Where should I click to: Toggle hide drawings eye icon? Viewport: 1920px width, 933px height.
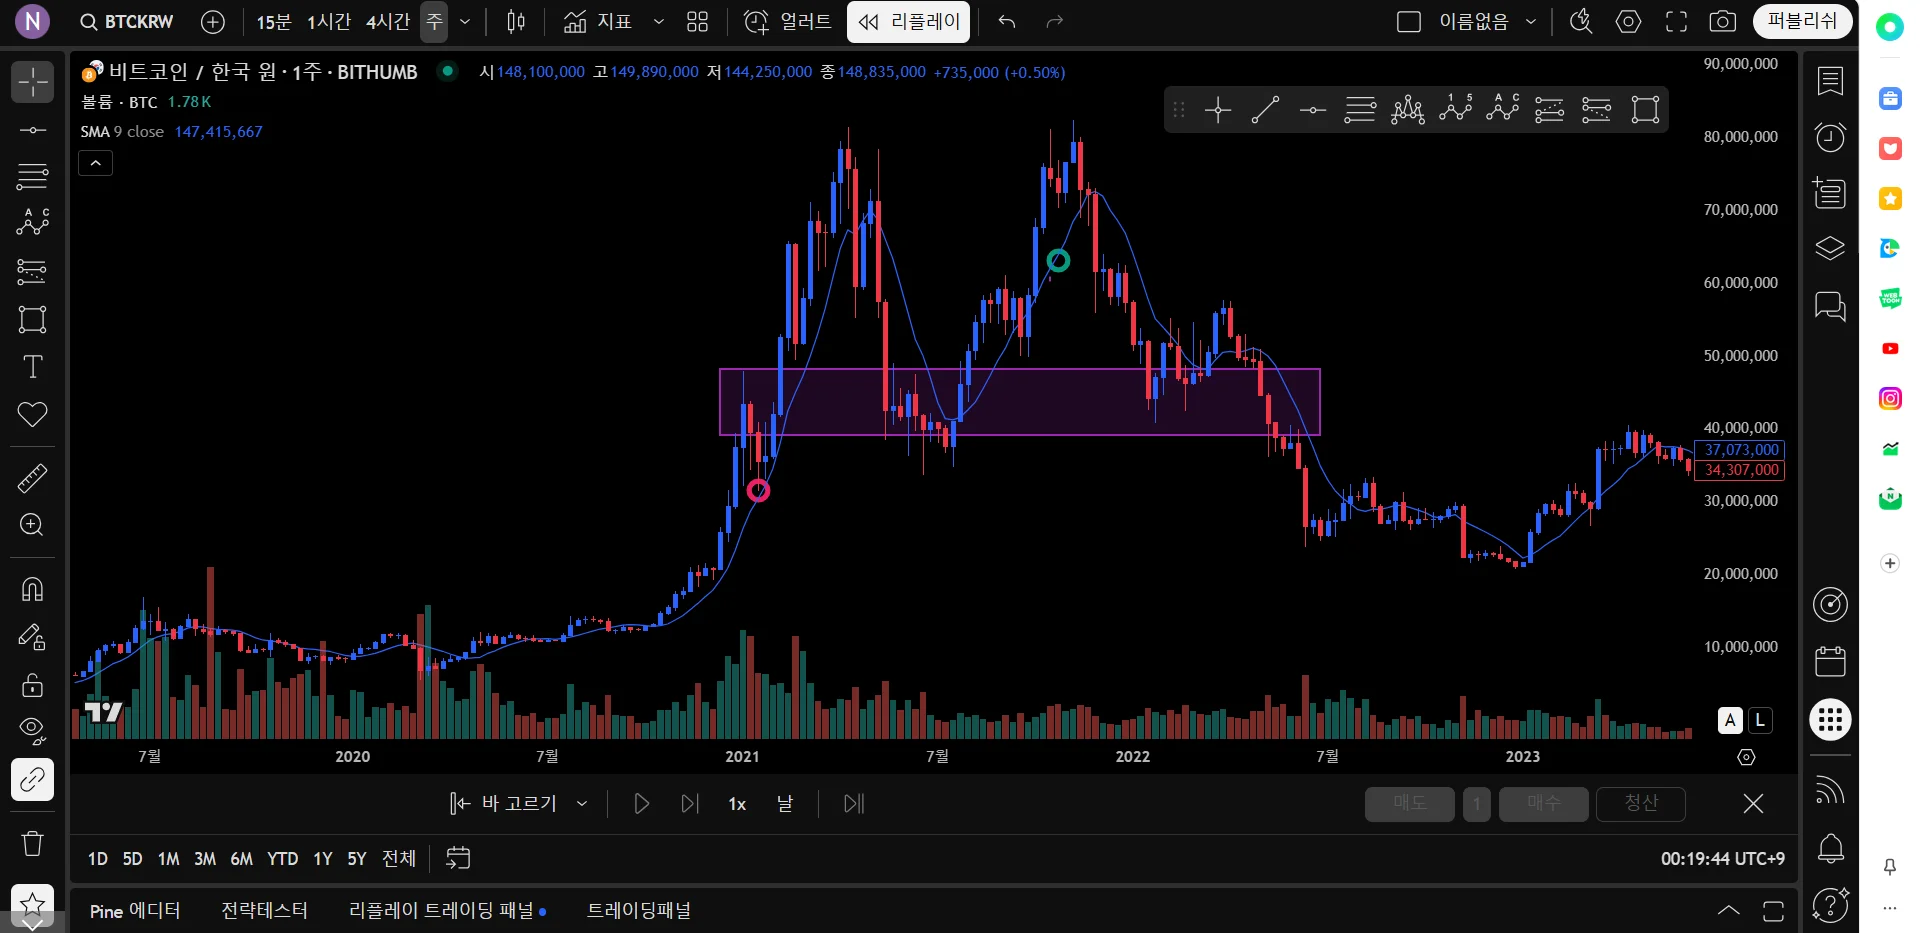(x=32, y=731)
